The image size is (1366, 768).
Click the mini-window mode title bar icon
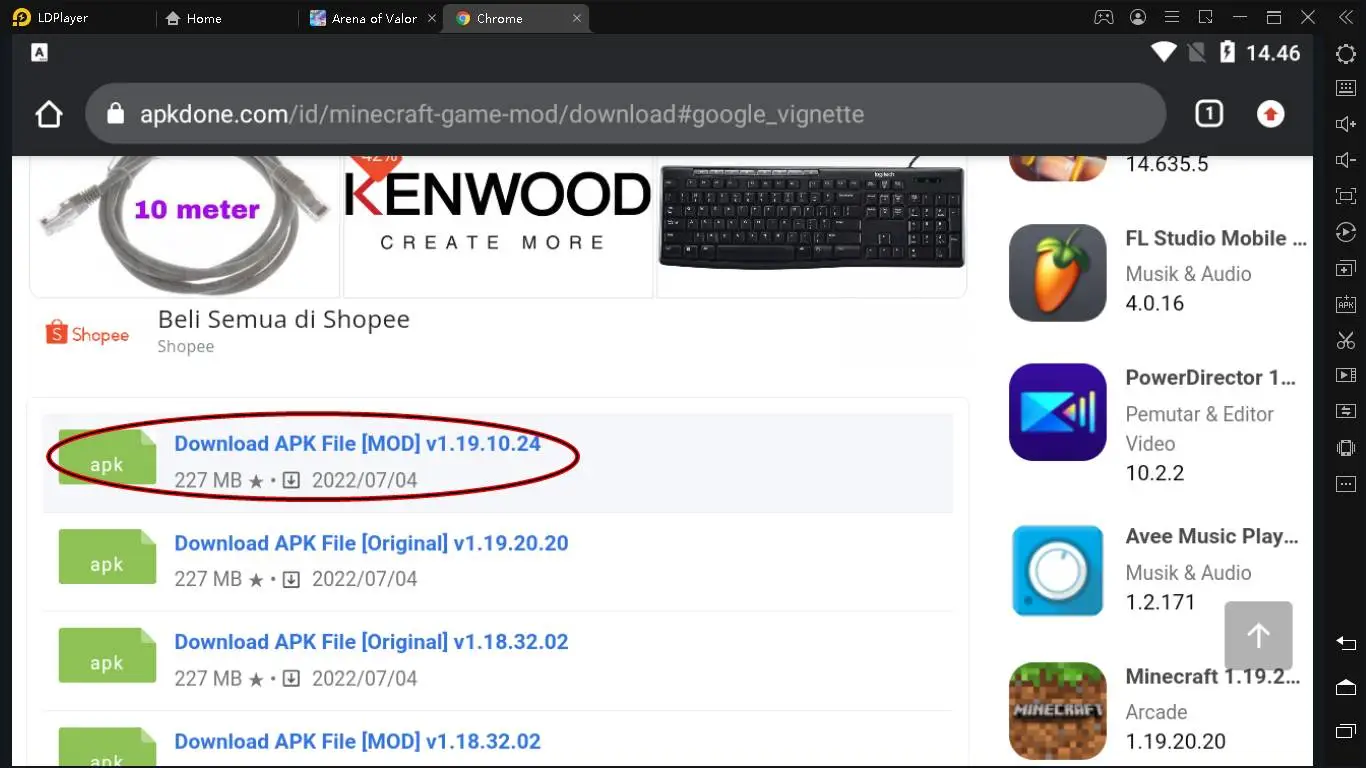click(x=1206, y=18)
